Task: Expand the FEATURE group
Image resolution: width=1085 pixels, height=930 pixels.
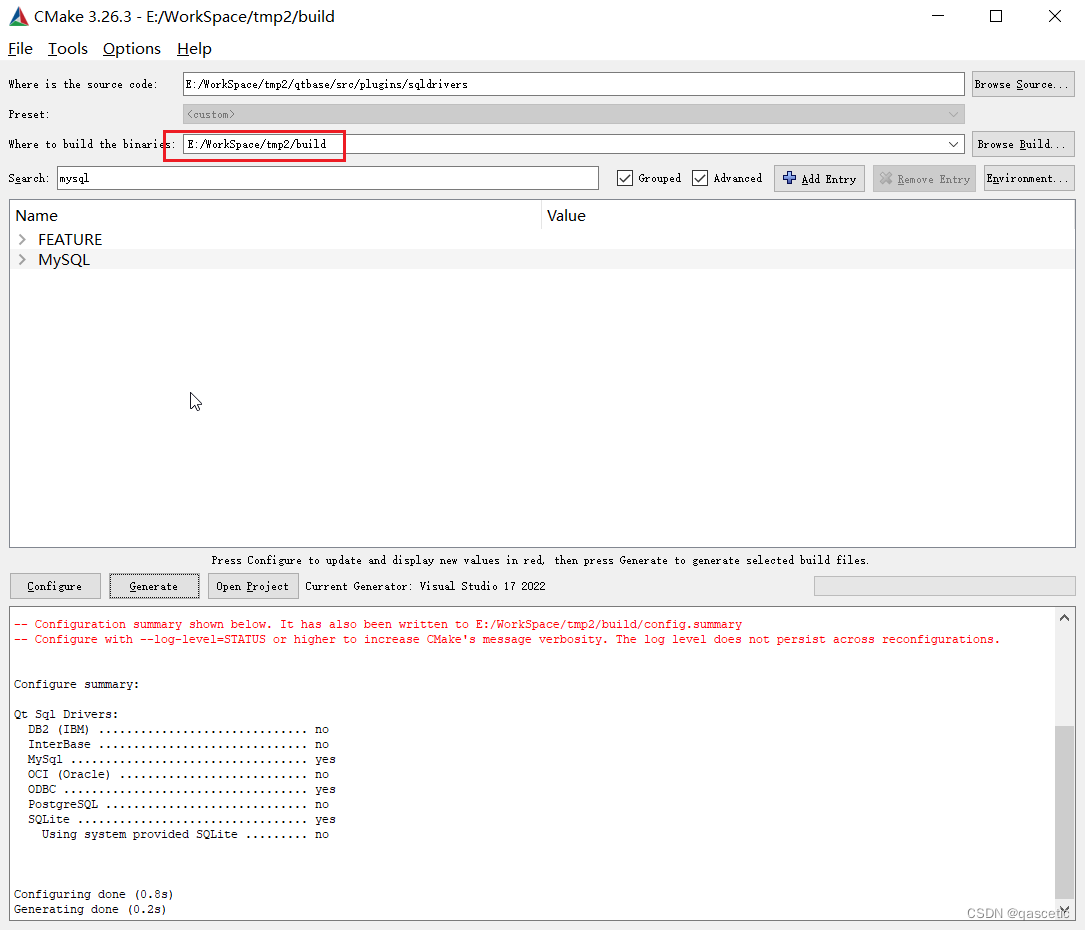Action: (x=22, y=239)
